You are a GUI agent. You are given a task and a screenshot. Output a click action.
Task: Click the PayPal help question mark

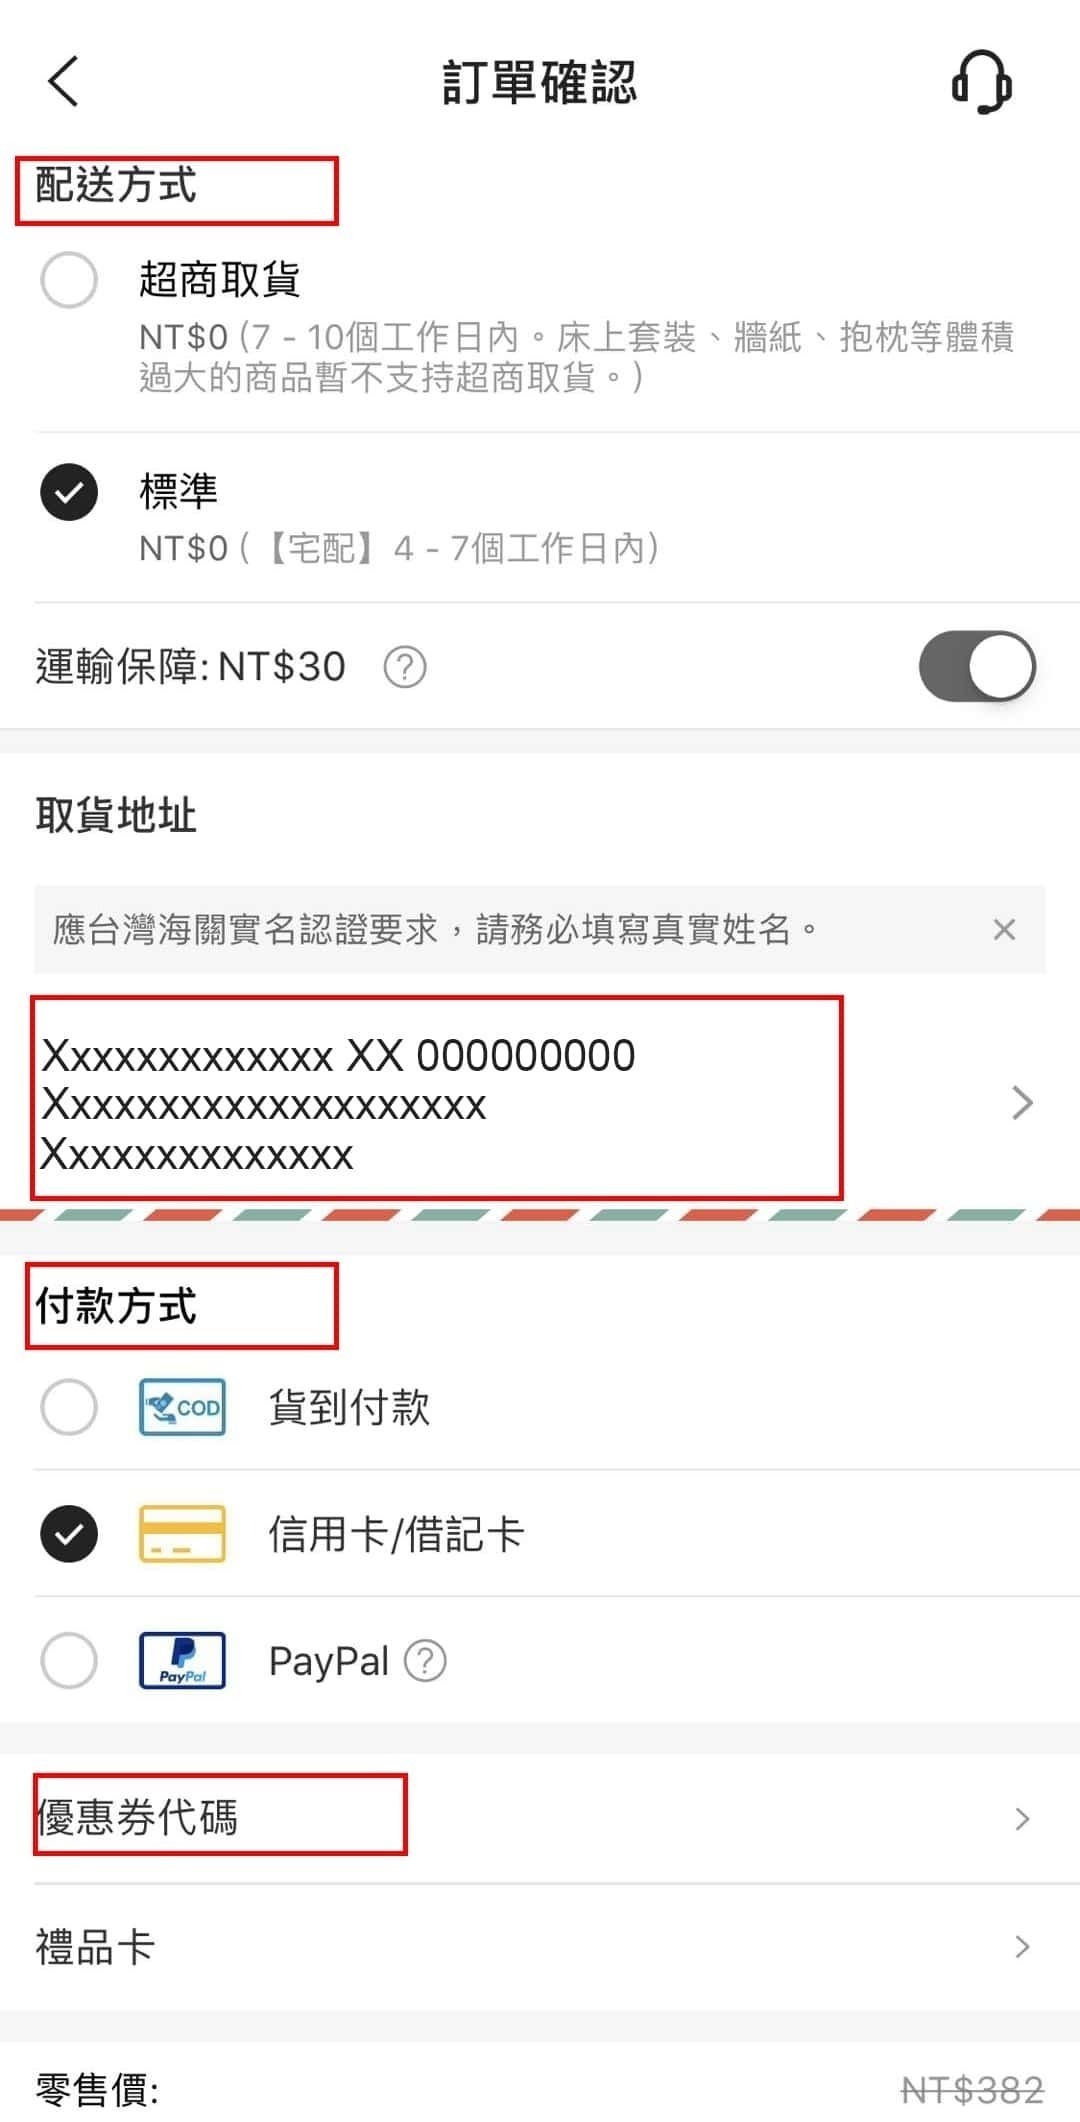pyautogui.click(x=425, y=1661)
